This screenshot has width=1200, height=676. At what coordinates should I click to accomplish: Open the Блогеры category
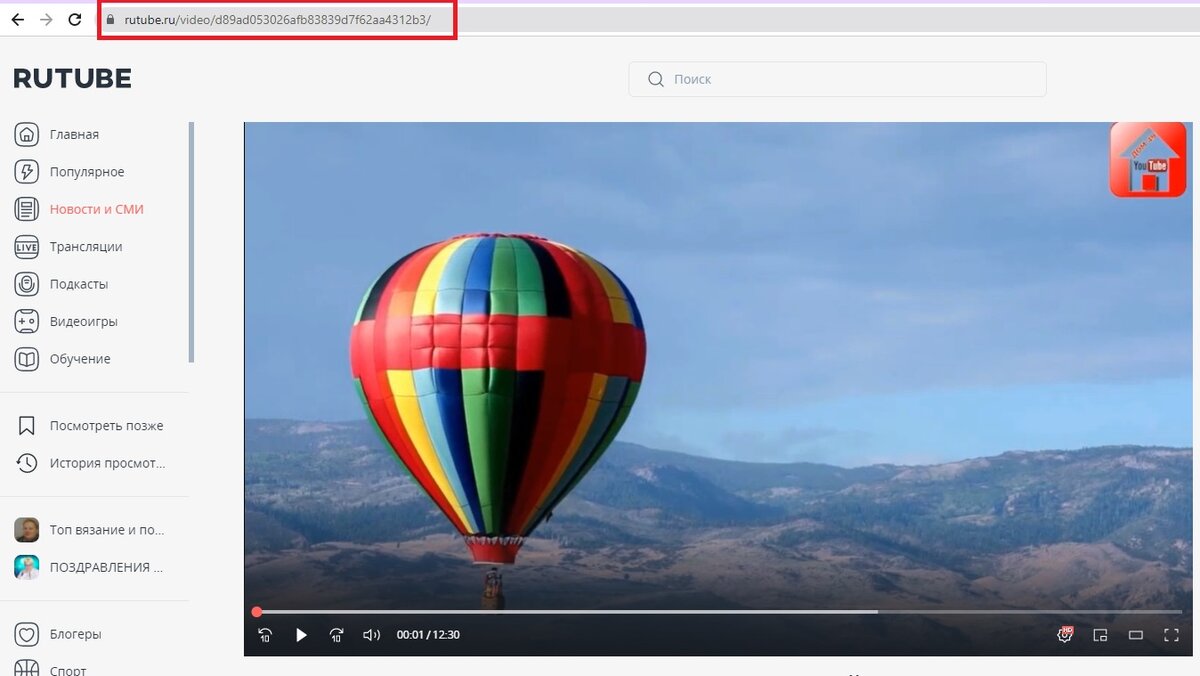(x=76, y=634)
